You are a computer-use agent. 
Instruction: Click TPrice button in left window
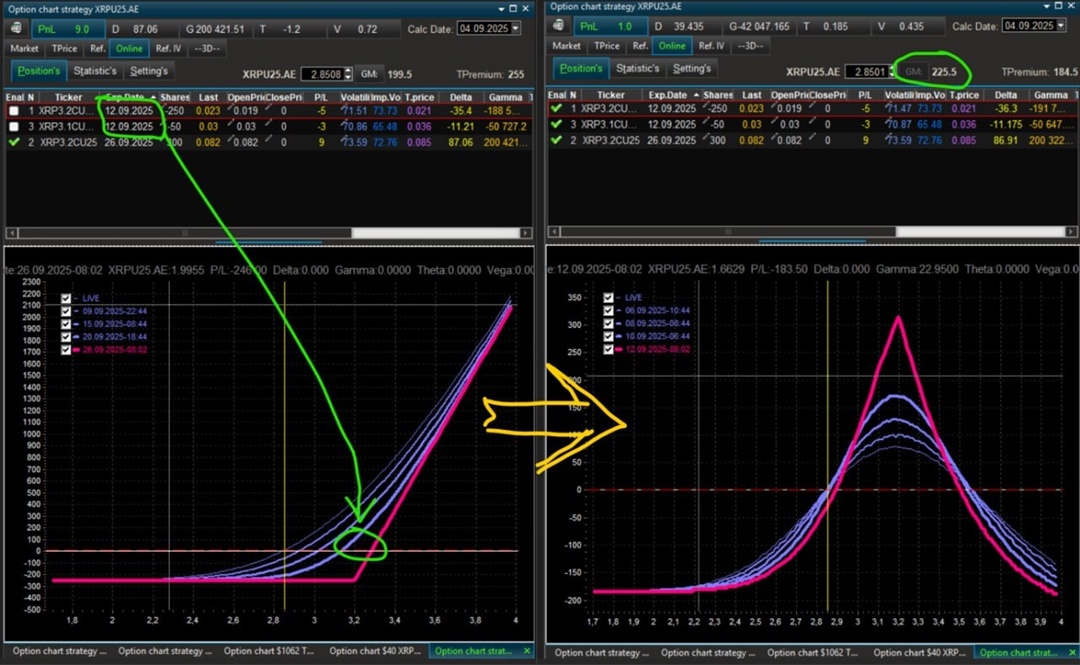click(x=64, y=48)
